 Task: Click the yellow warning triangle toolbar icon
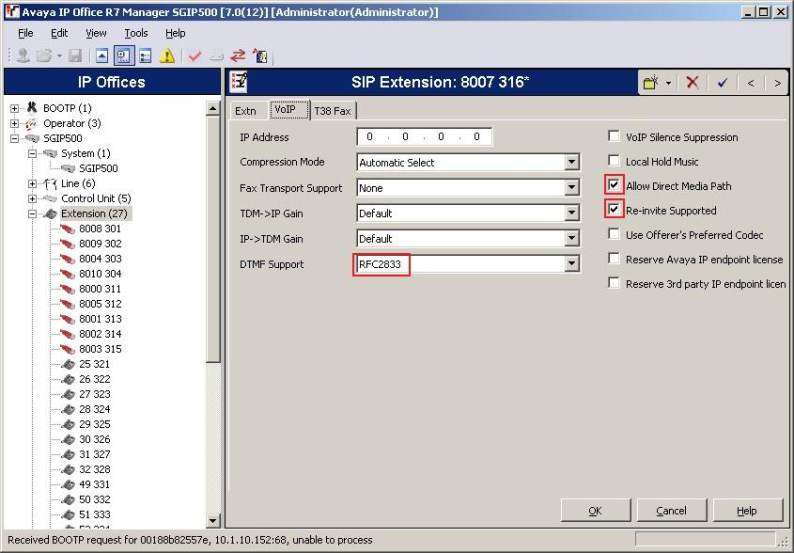[x=168, y=56]
